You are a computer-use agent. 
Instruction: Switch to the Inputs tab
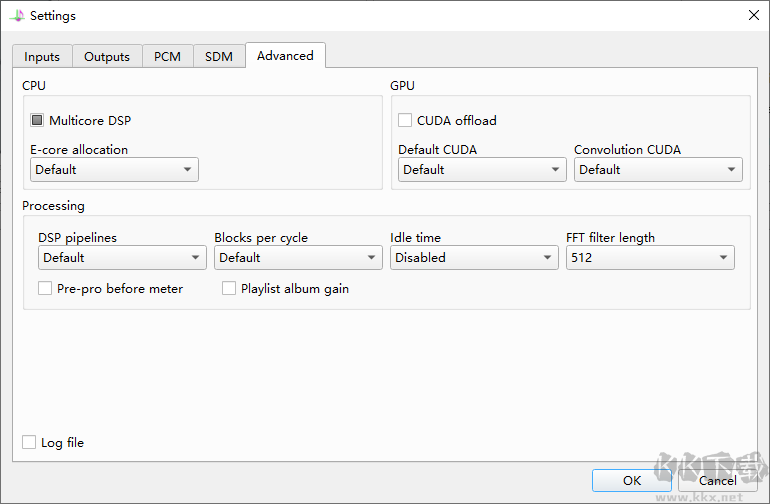42,57
